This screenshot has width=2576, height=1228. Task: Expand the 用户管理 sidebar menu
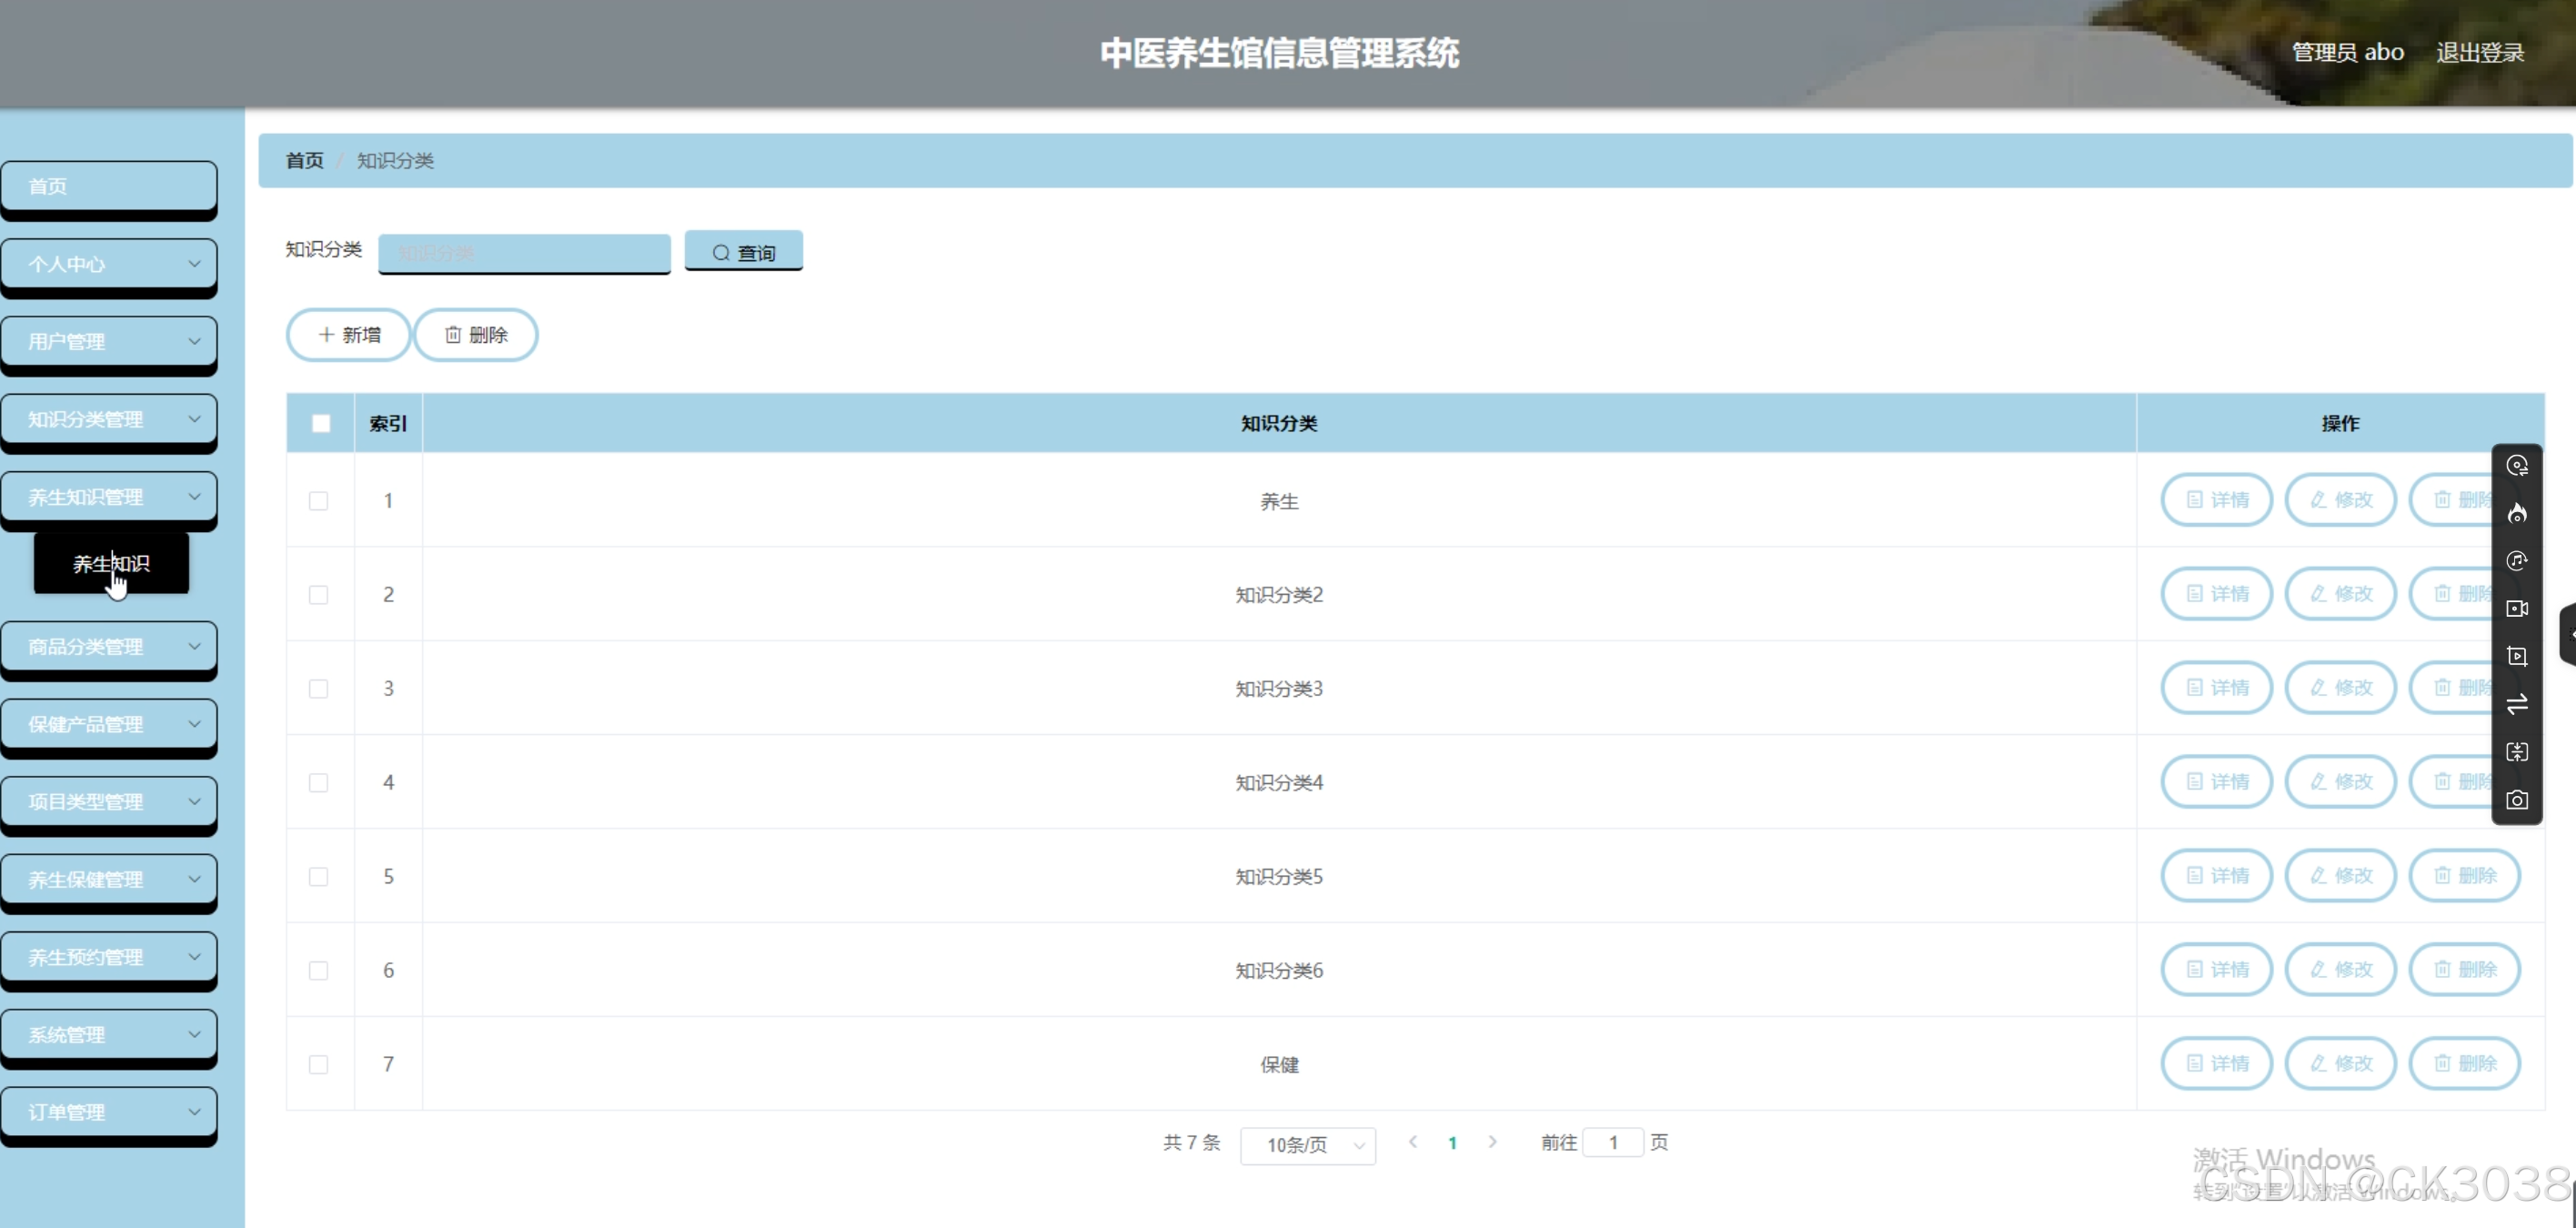tap(109, 341)
